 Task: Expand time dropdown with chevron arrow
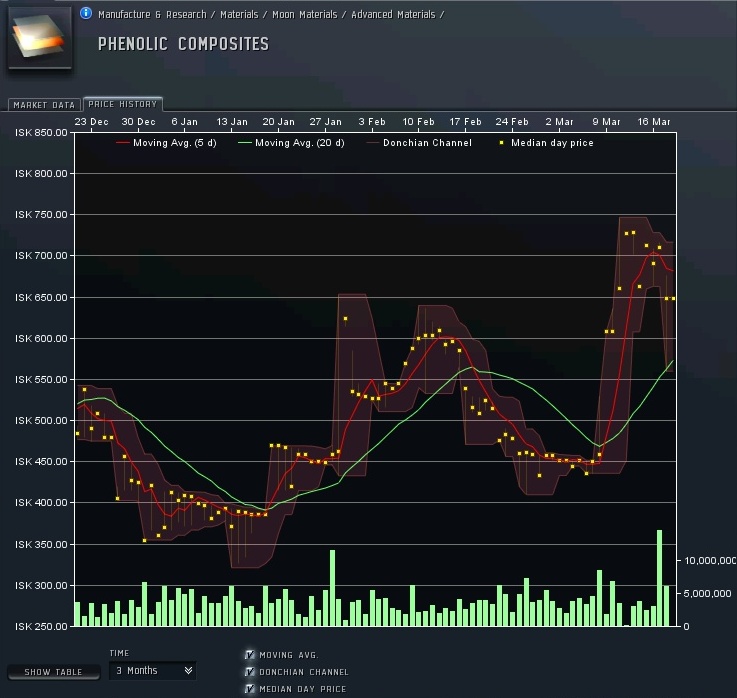click(x=188, y=670)
